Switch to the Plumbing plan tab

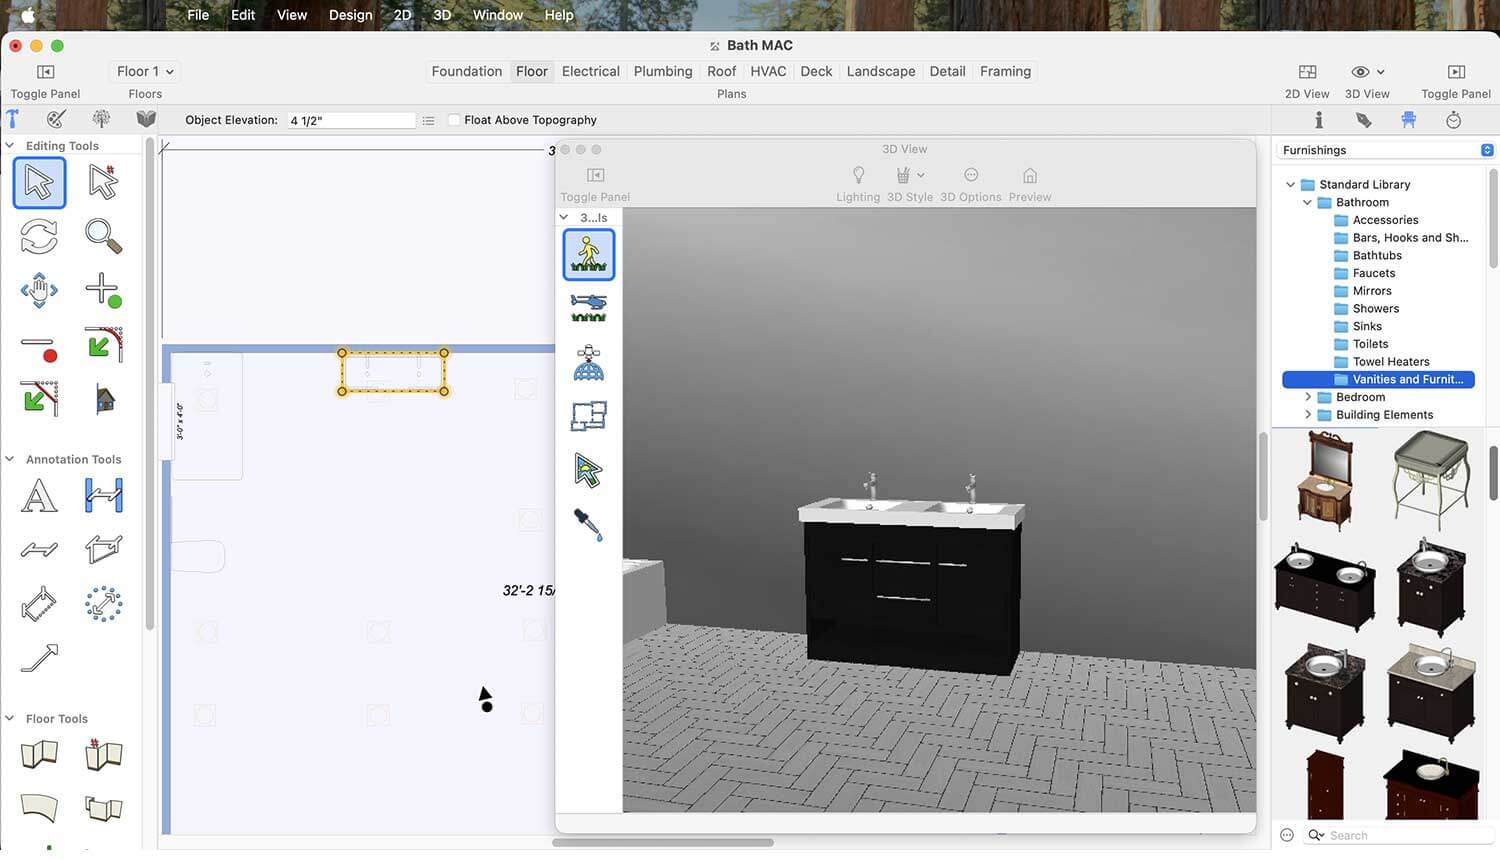(662, 72)
